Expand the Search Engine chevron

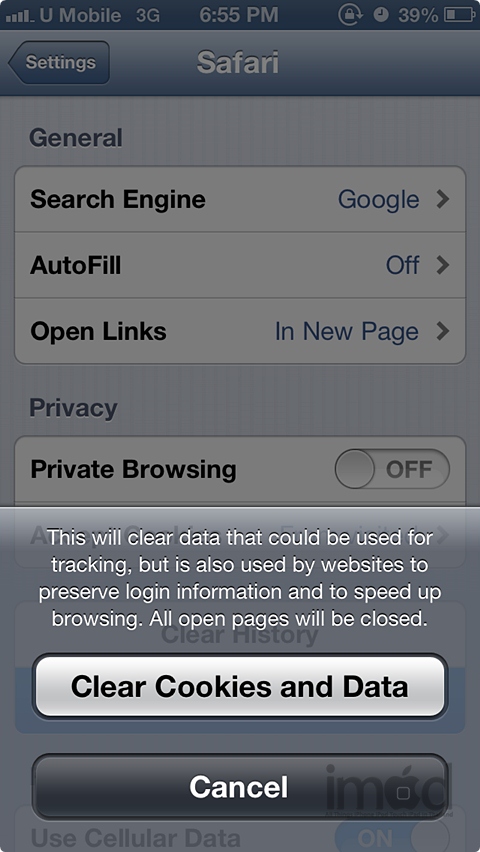443,199
